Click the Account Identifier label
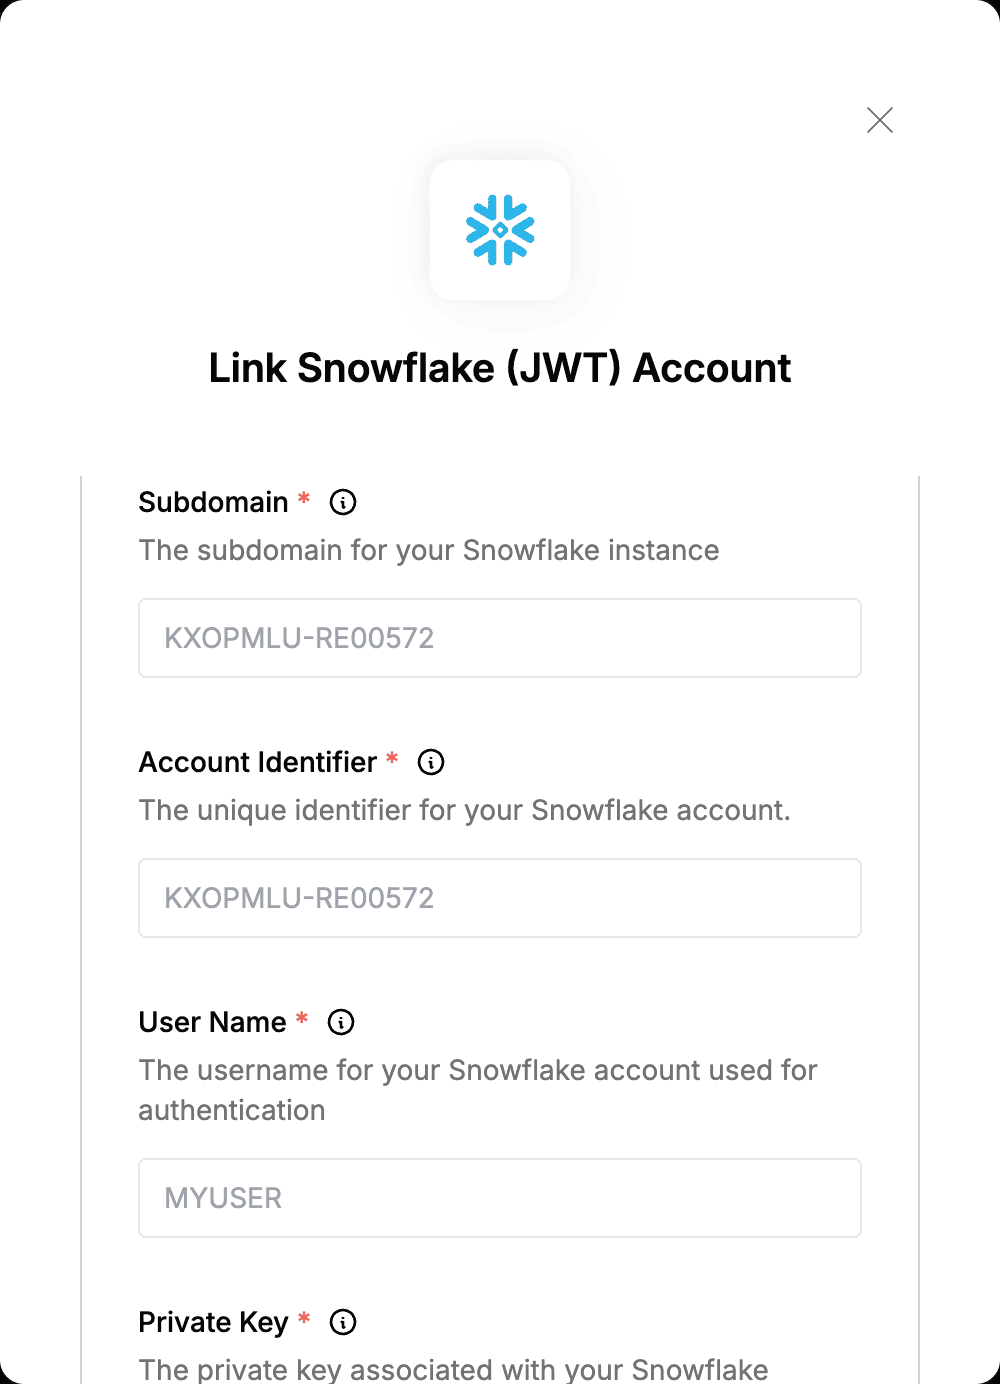This screenshot has width=1000, height=1384. click(257, 762)
